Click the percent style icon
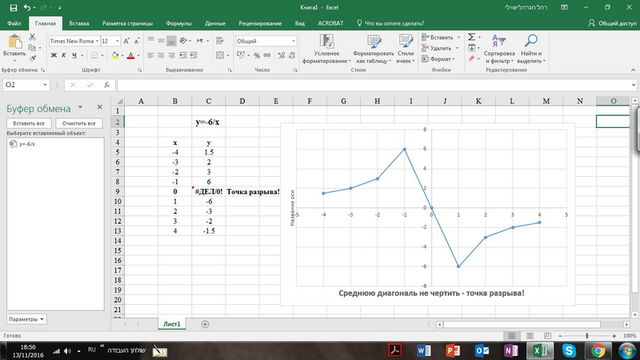 pyautogui.click(x=257, y=55)
